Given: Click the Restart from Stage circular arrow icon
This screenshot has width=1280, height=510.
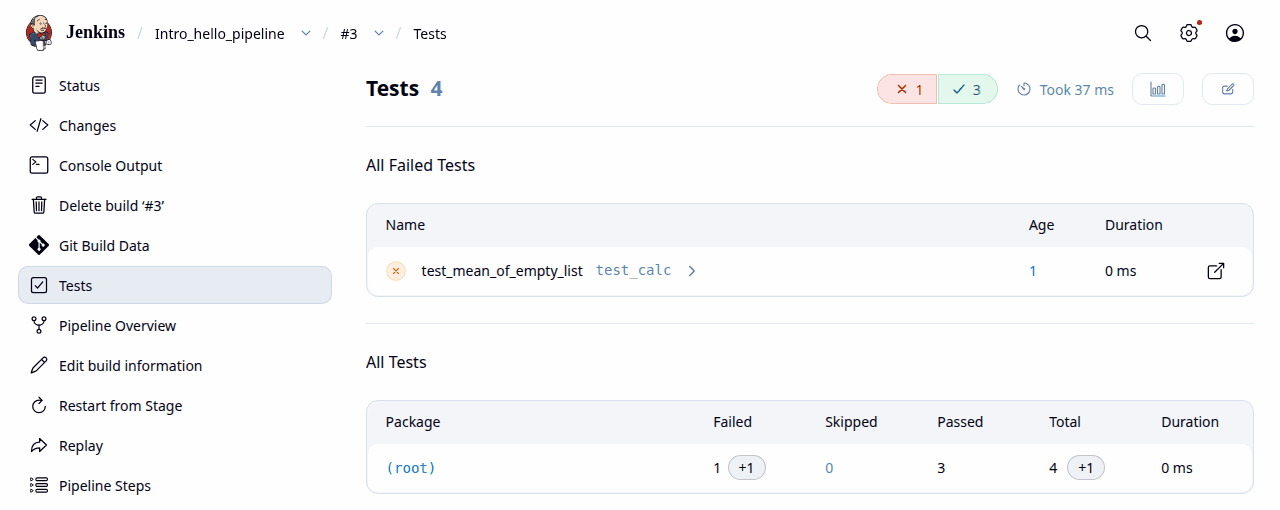Looking at the screenshot, I should [x=39, y=405].
